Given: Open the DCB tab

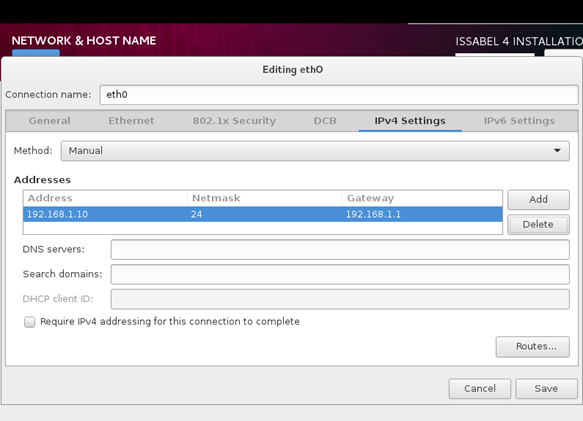Looking at the screenshot, I should [x=325, y=120].
